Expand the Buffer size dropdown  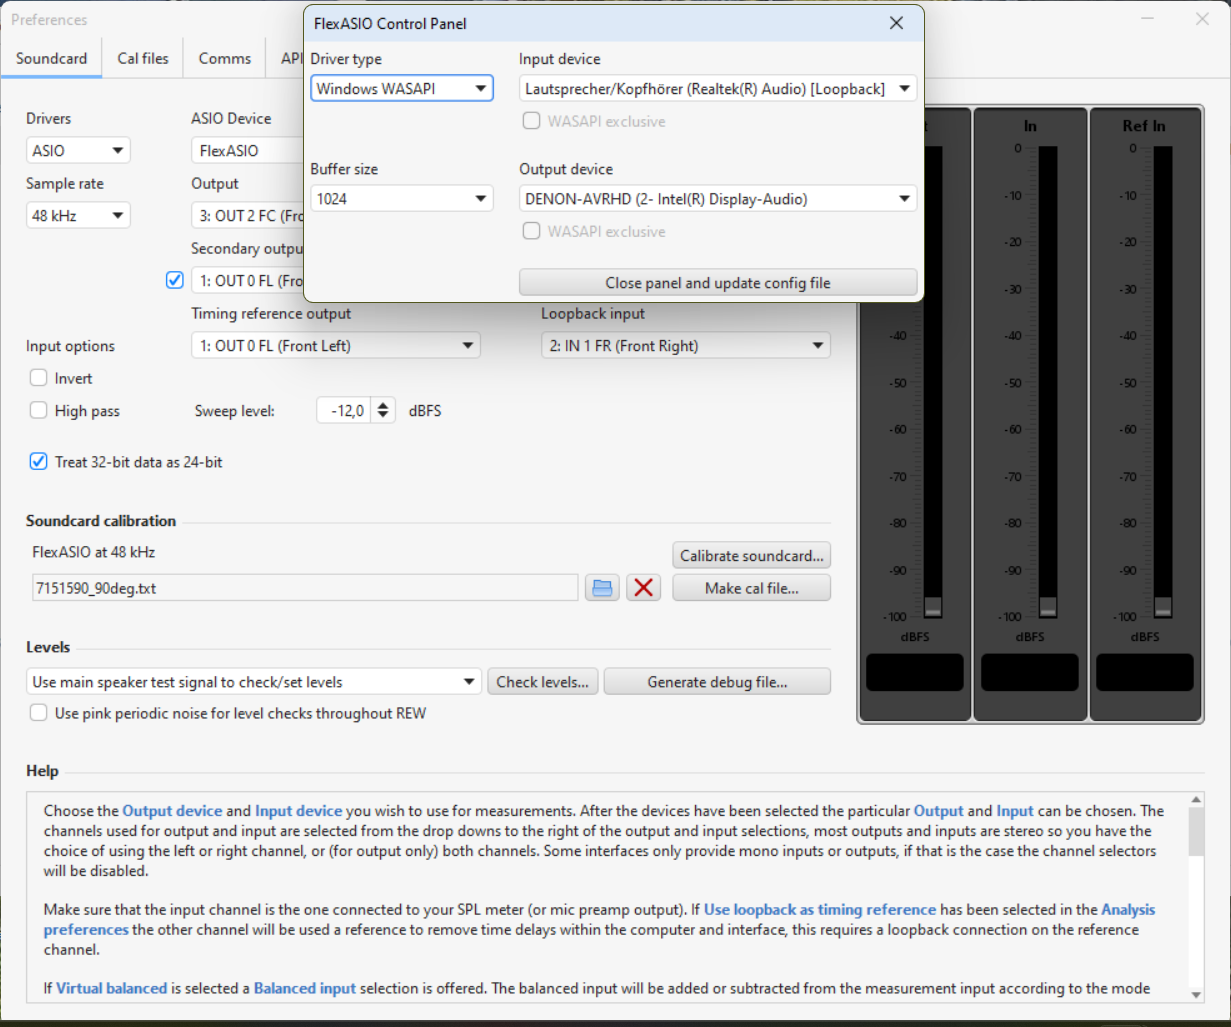coord(401,199)
